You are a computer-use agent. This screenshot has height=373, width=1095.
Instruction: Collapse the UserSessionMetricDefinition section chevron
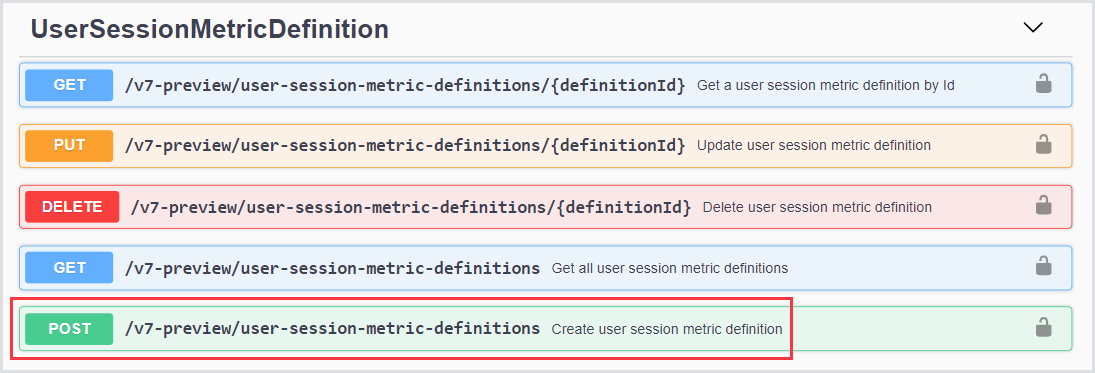pyautogui.click(x=1032, y=27)
